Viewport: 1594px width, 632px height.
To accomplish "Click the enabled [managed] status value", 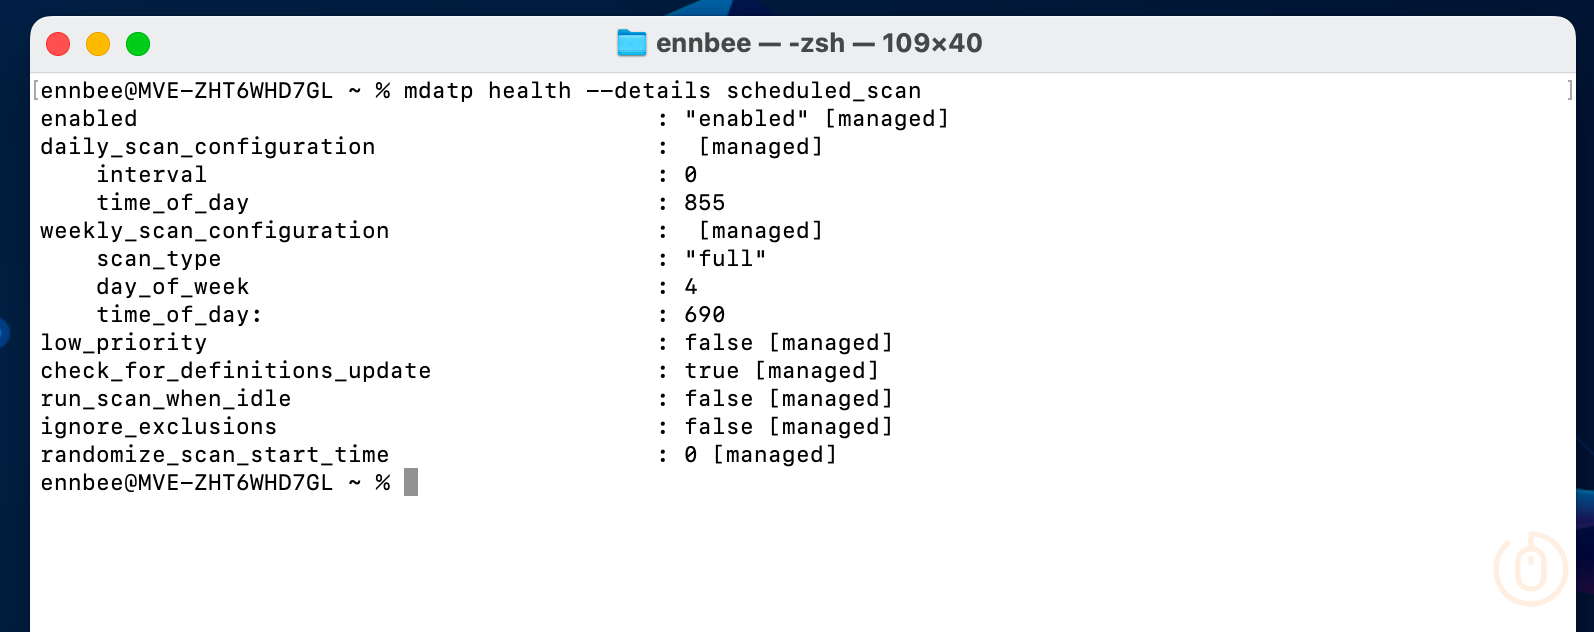I will click(817, 118).
